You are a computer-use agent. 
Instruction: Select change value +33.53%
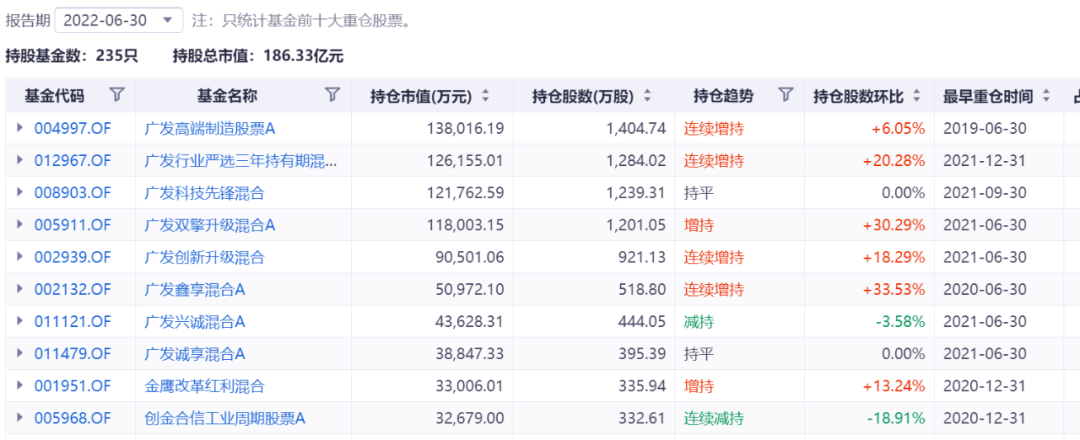[x=894, y=290]
